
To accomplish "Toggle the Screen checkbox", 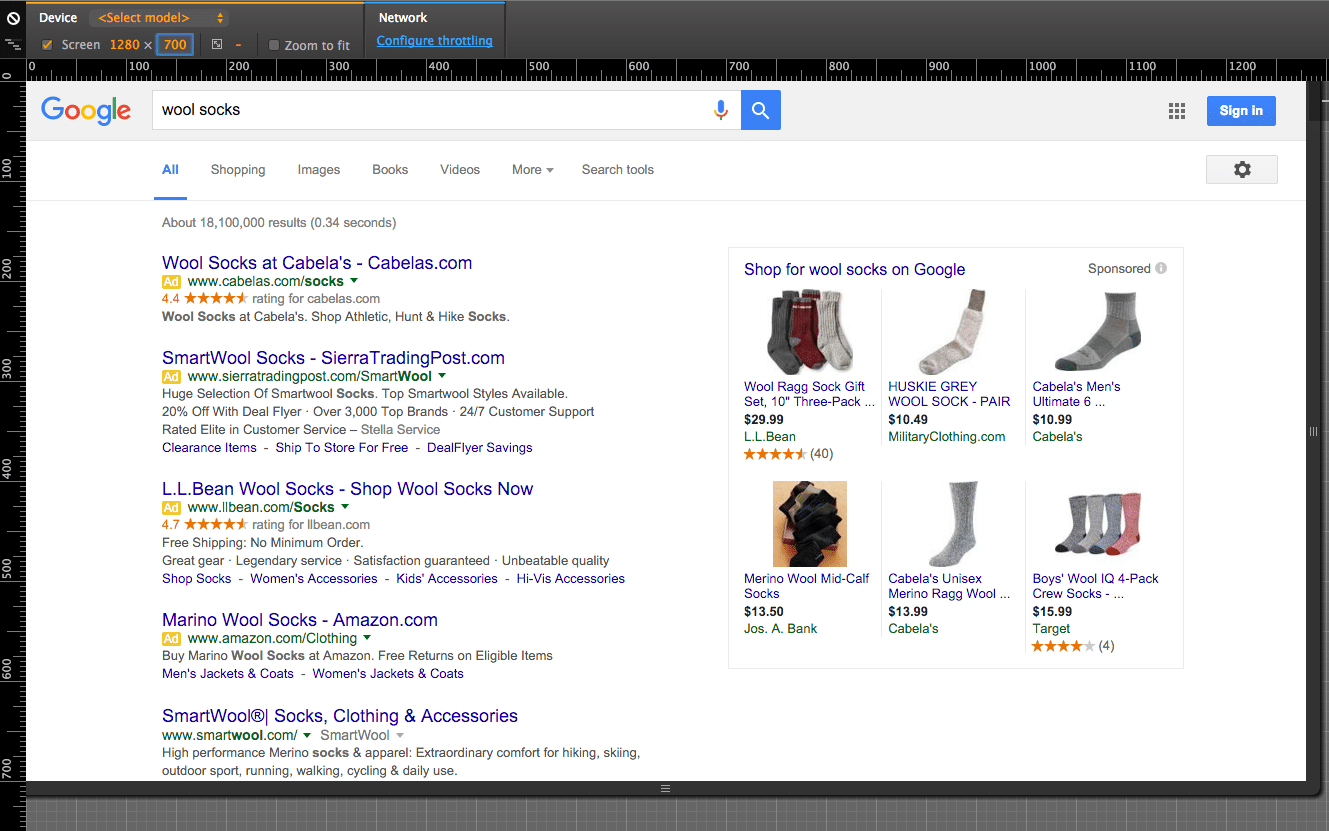I will coord(47,45).
